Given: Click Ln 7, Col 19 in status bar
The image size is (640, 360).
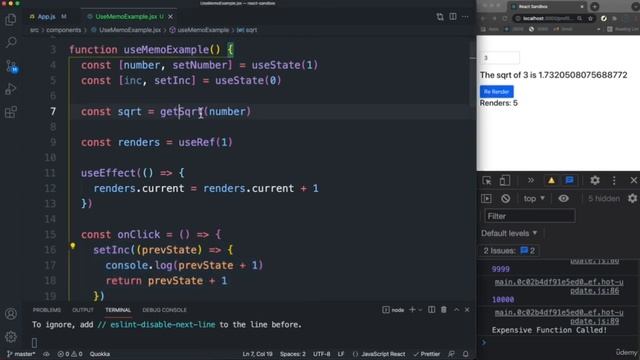Looking at the screenshot, I should click(257, 354).
